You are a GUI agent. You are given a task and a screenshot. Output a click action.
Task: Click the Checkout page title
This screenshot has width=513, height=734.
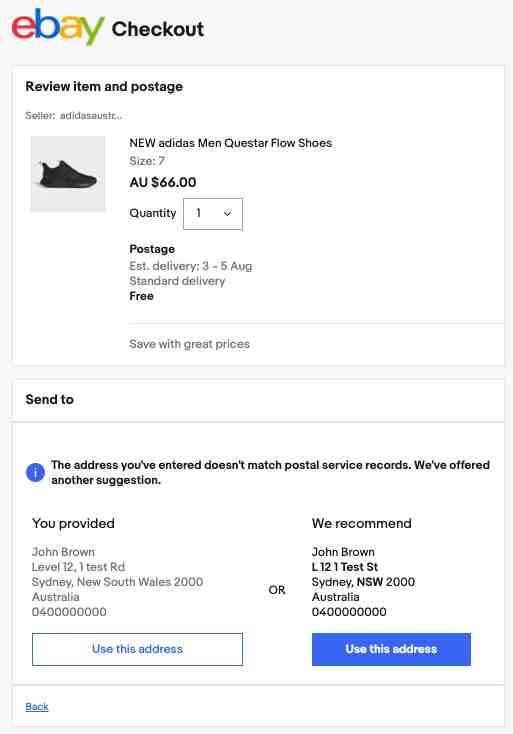click(158, 29)
